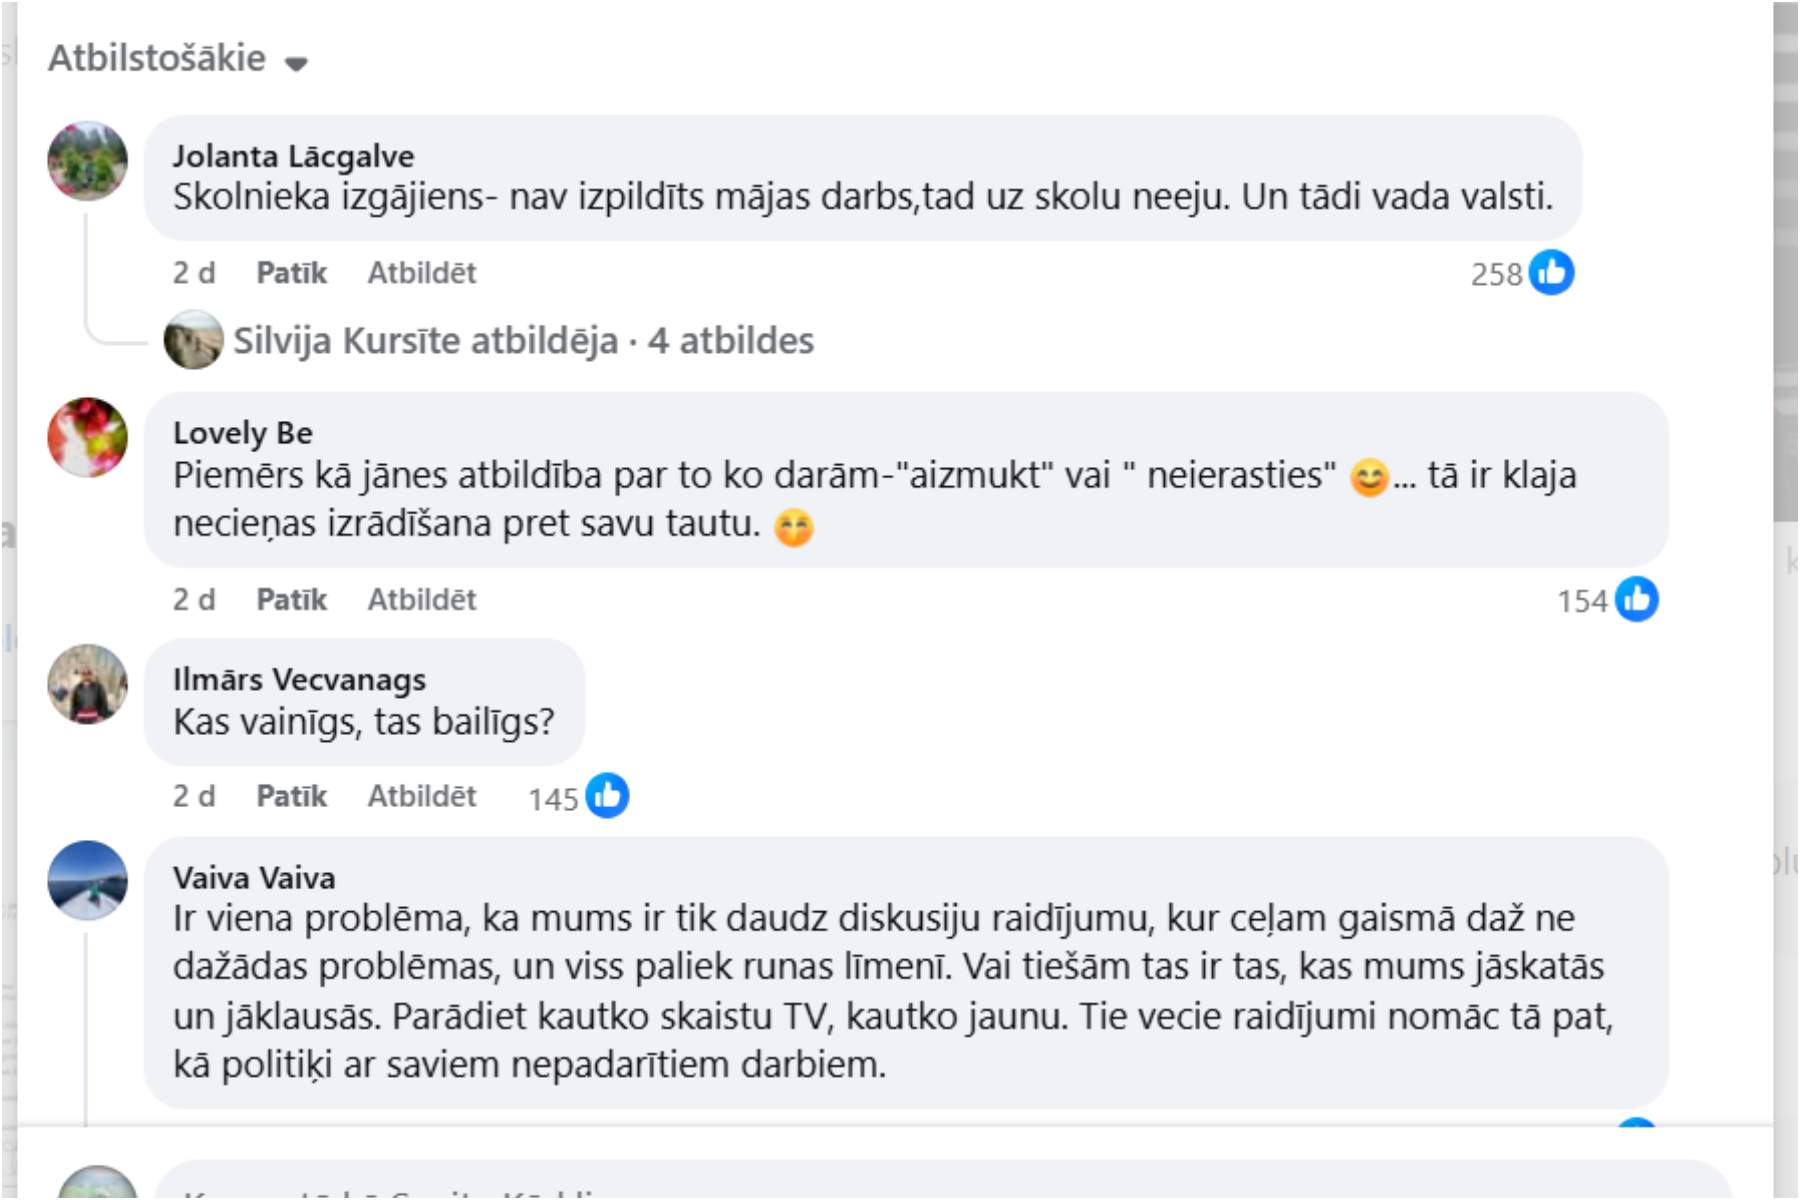Click Silvija Kursīte's small avatar

pyautogui.click(x=193, y=339)
